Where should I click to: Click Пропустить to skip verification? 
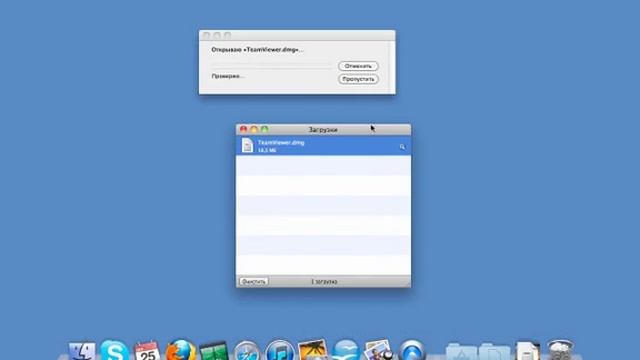coord(358,79)
